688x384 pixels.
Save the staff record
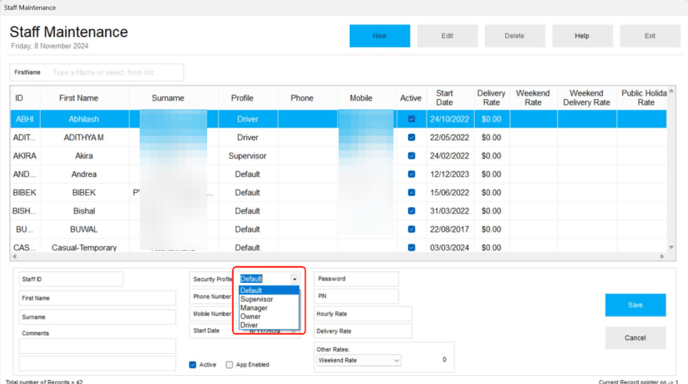pos(635,305)
